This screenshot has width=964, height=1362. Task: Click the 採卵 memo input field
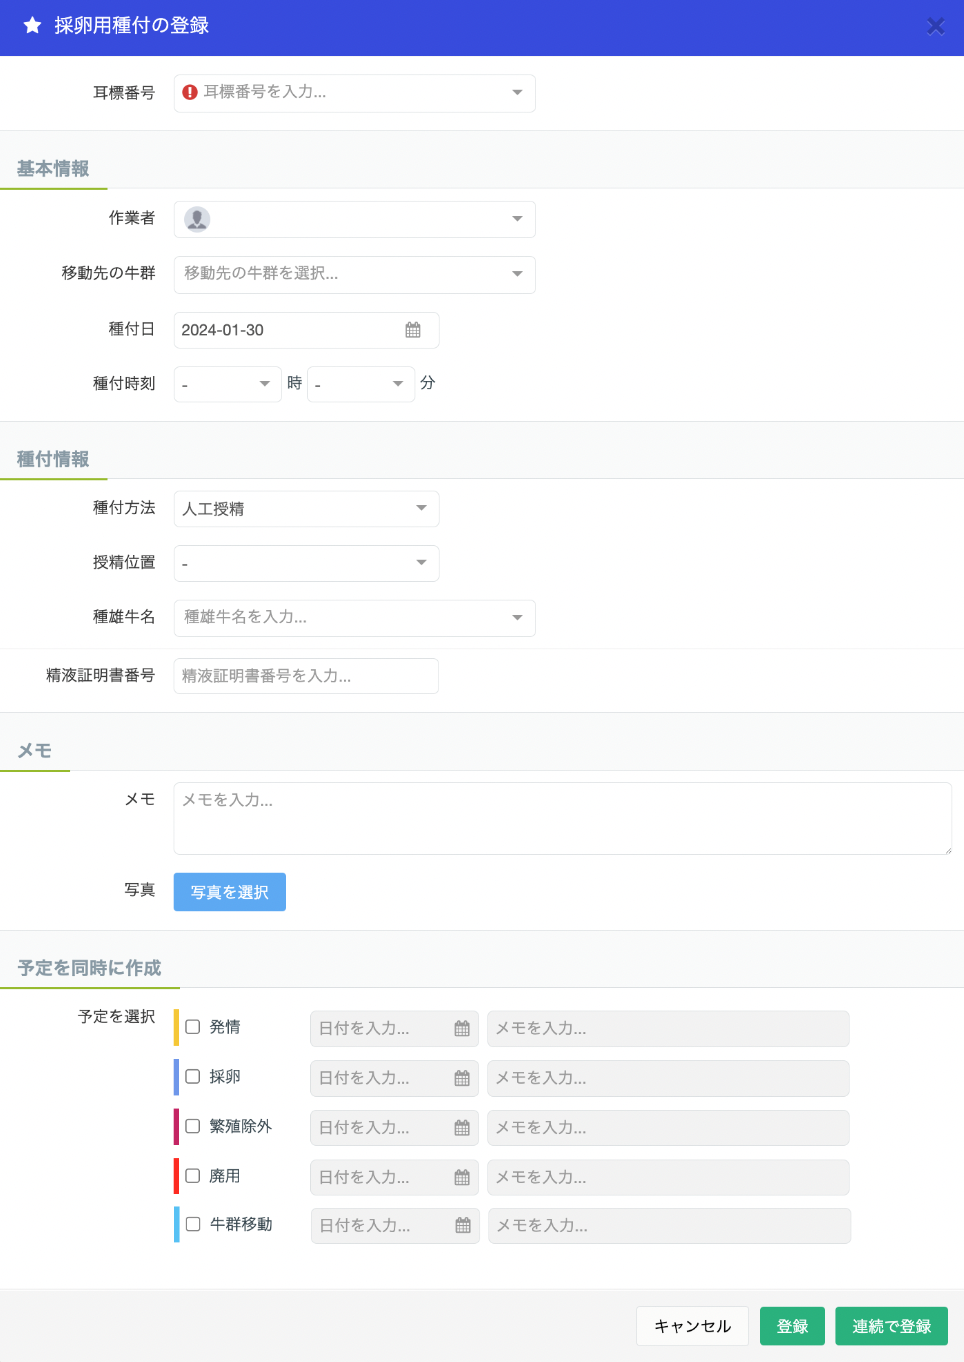(x=668, y=1078)
